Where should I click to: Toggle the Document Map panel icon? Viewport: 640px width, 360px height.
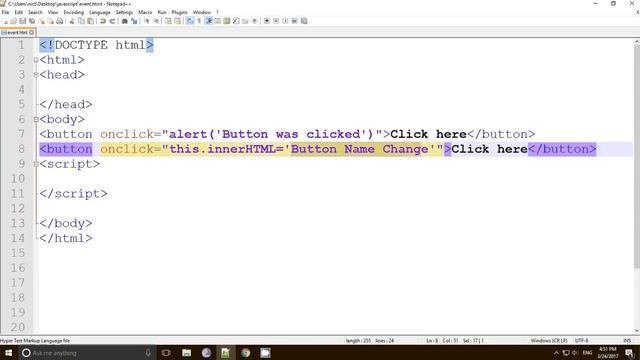[x=227, y=21]
